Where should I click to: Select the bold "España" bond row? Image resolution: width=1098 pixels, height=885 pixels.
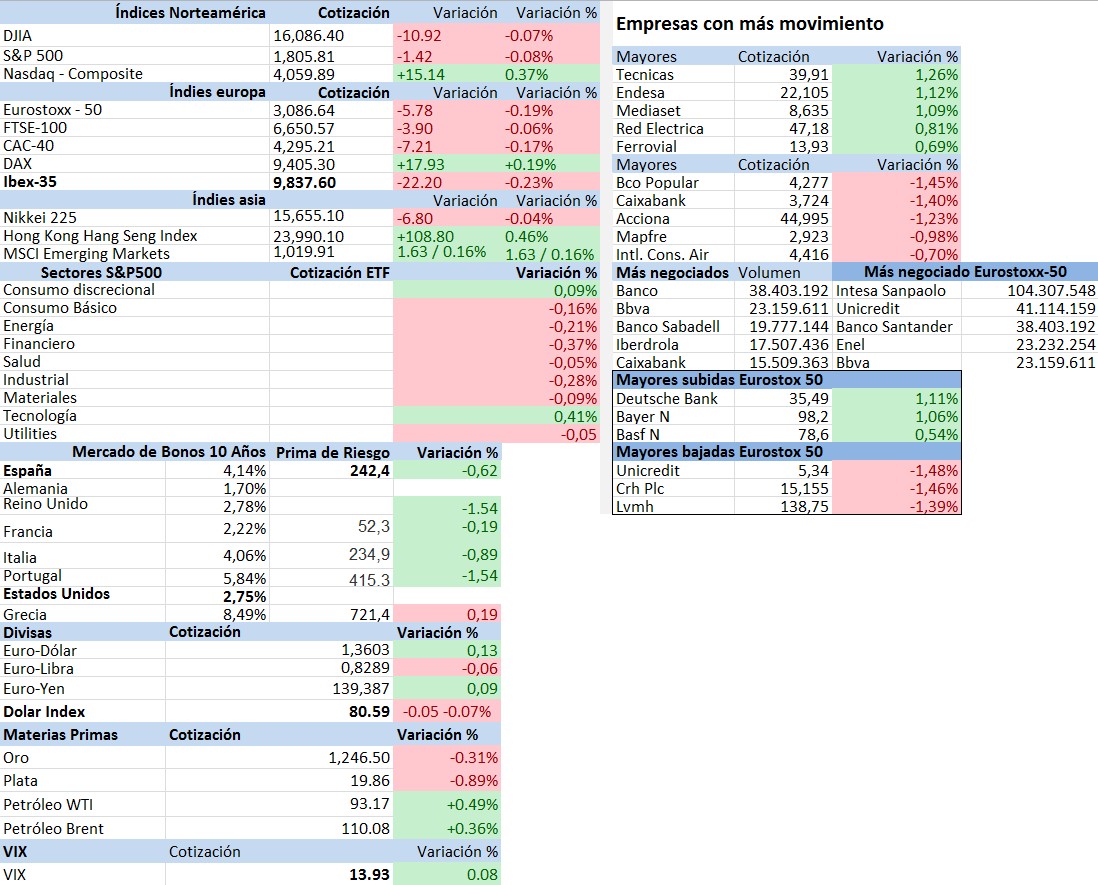coord(27,471)
